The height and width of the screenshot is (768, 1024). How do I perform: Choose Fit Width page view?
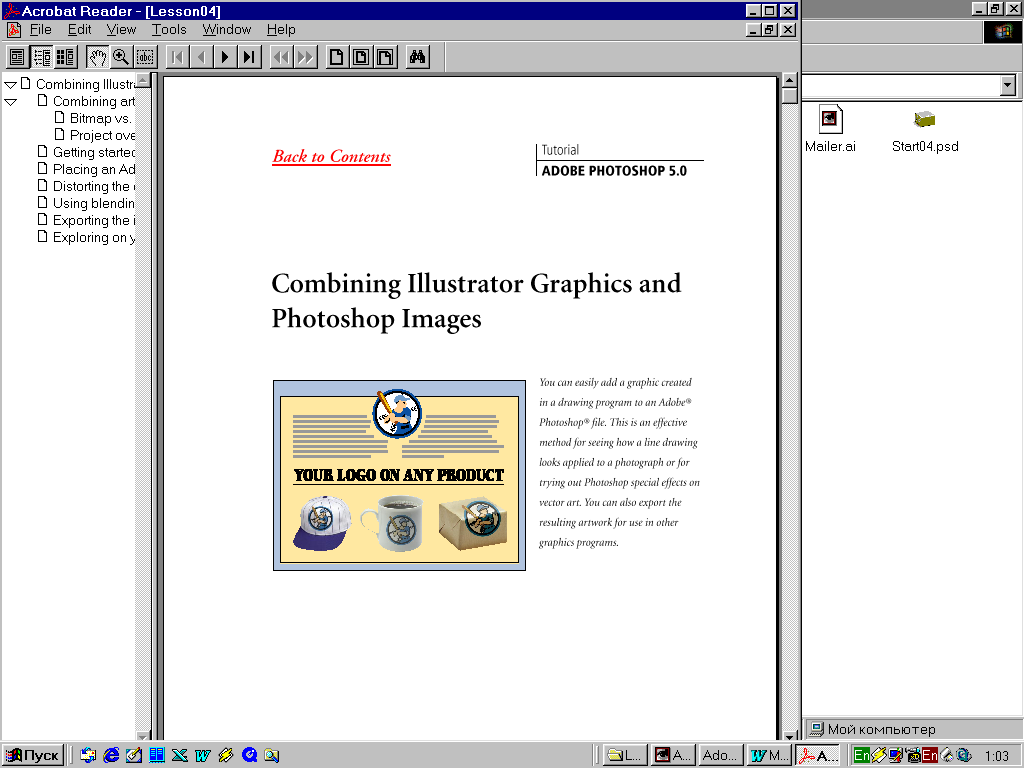[x=385, y=57]
